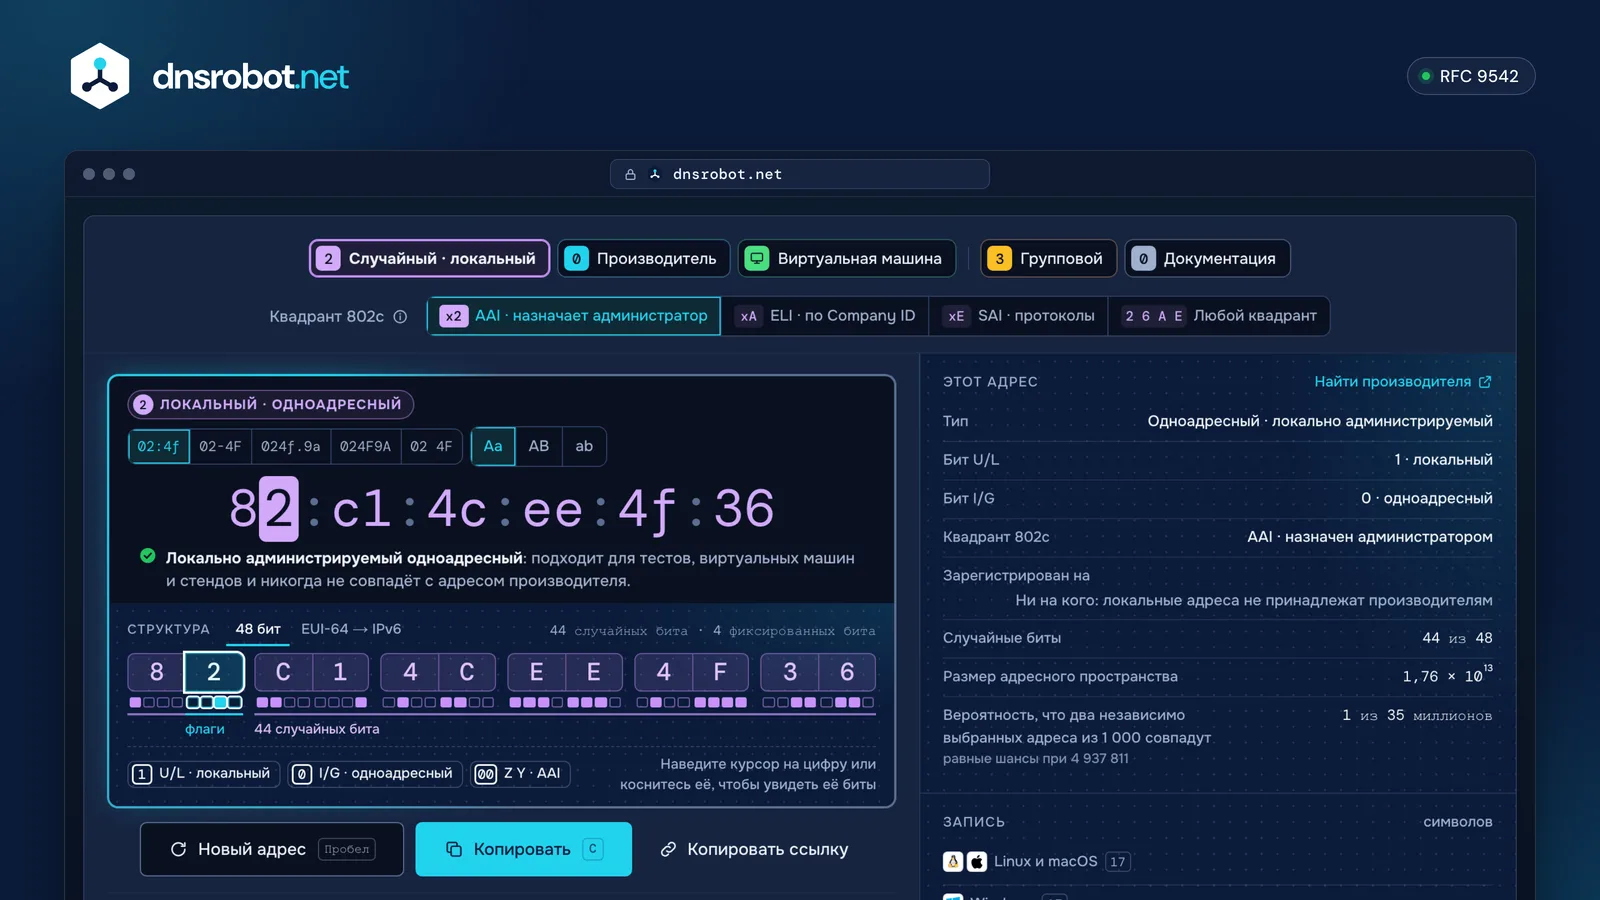Click the chain link icon beside Копировать ссылку
Viewport: 1600px width, 900px height.
click(668, 849)
